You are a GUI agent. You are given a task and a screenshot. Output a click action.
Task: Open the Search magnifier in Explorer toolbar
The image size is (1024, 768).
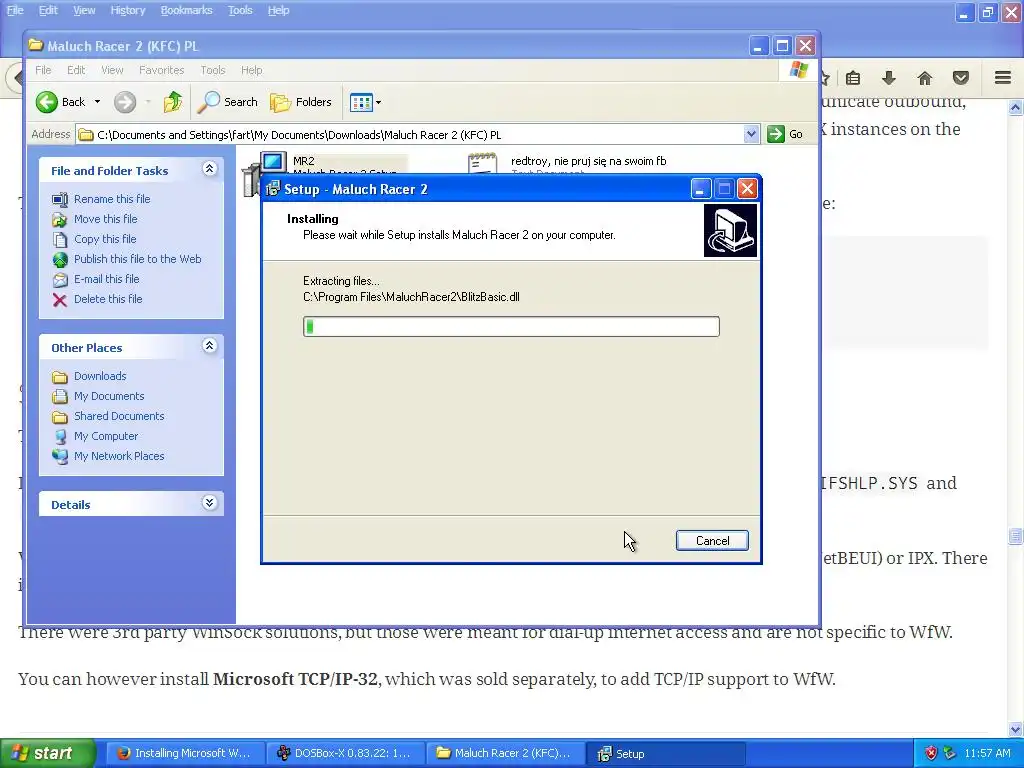pos(208,102)
